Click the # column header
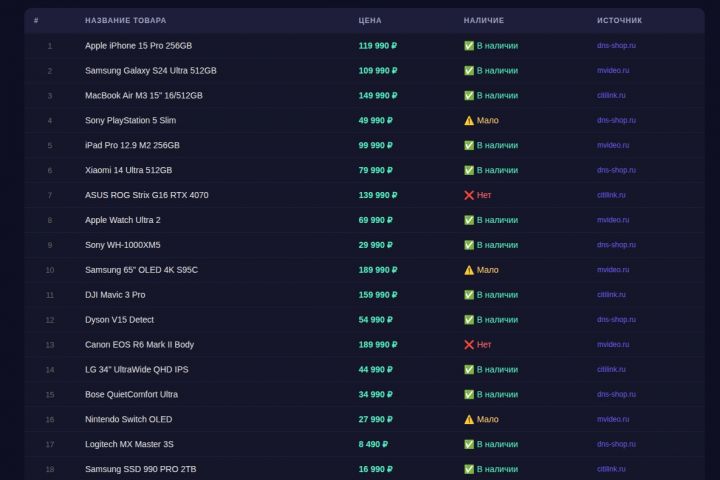Viewport: 720px width, 480px height. tap(36, 21)
